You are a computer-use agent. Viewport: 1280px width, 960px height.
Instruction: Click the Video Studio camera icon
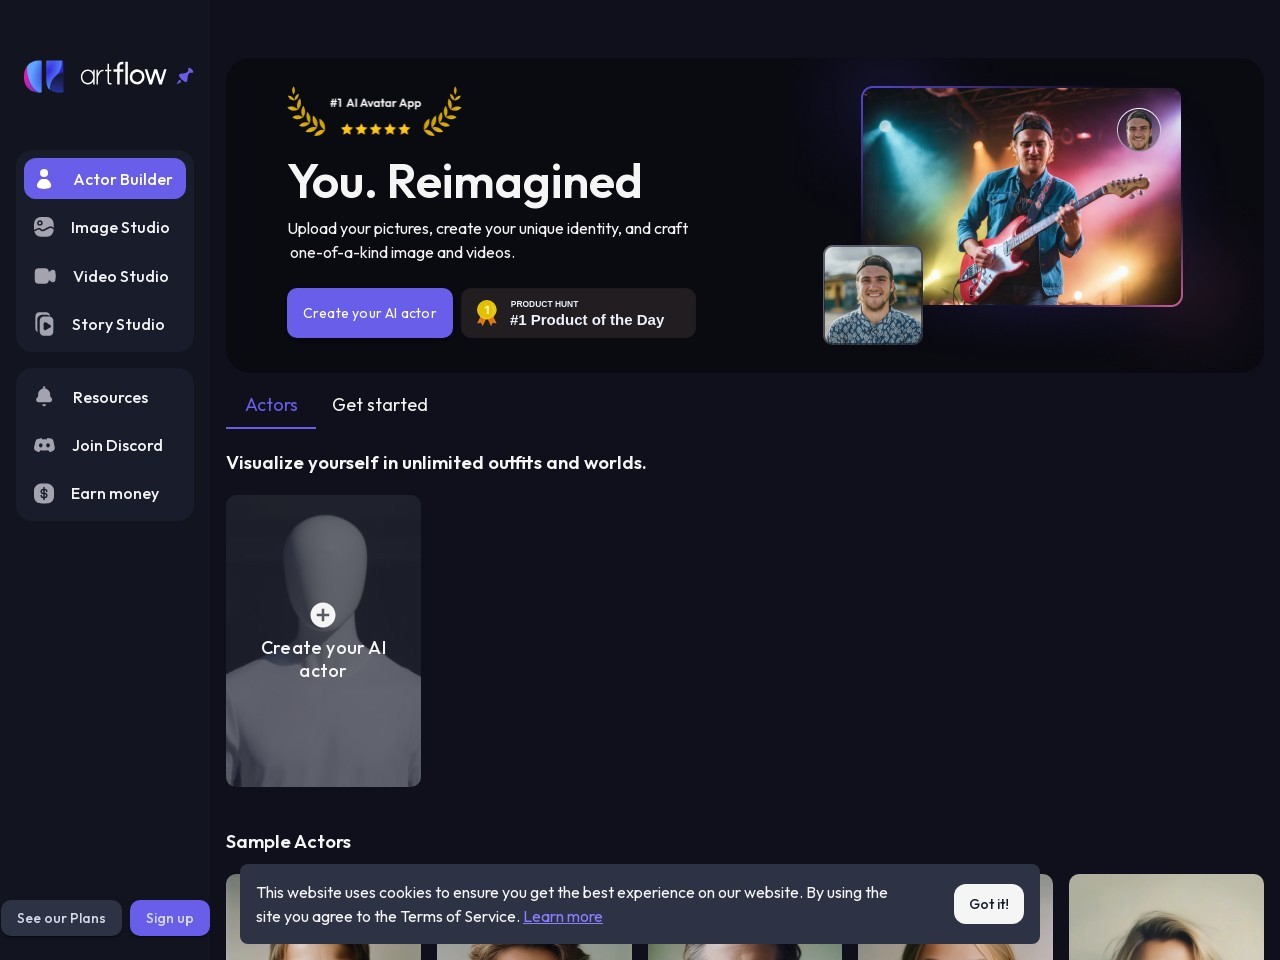click(x=45, y=276)
